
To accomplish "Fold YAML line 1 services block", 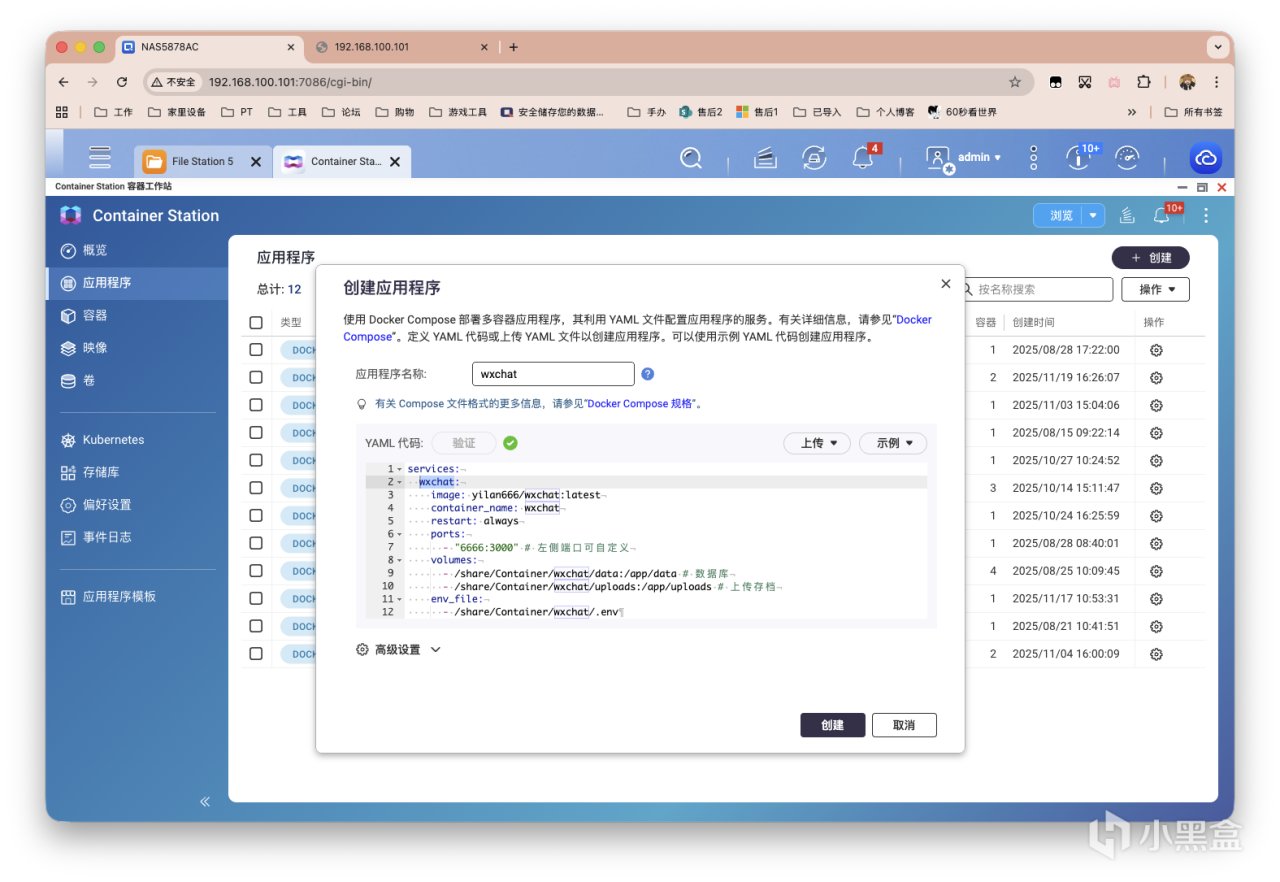I will tap(400, 469).
